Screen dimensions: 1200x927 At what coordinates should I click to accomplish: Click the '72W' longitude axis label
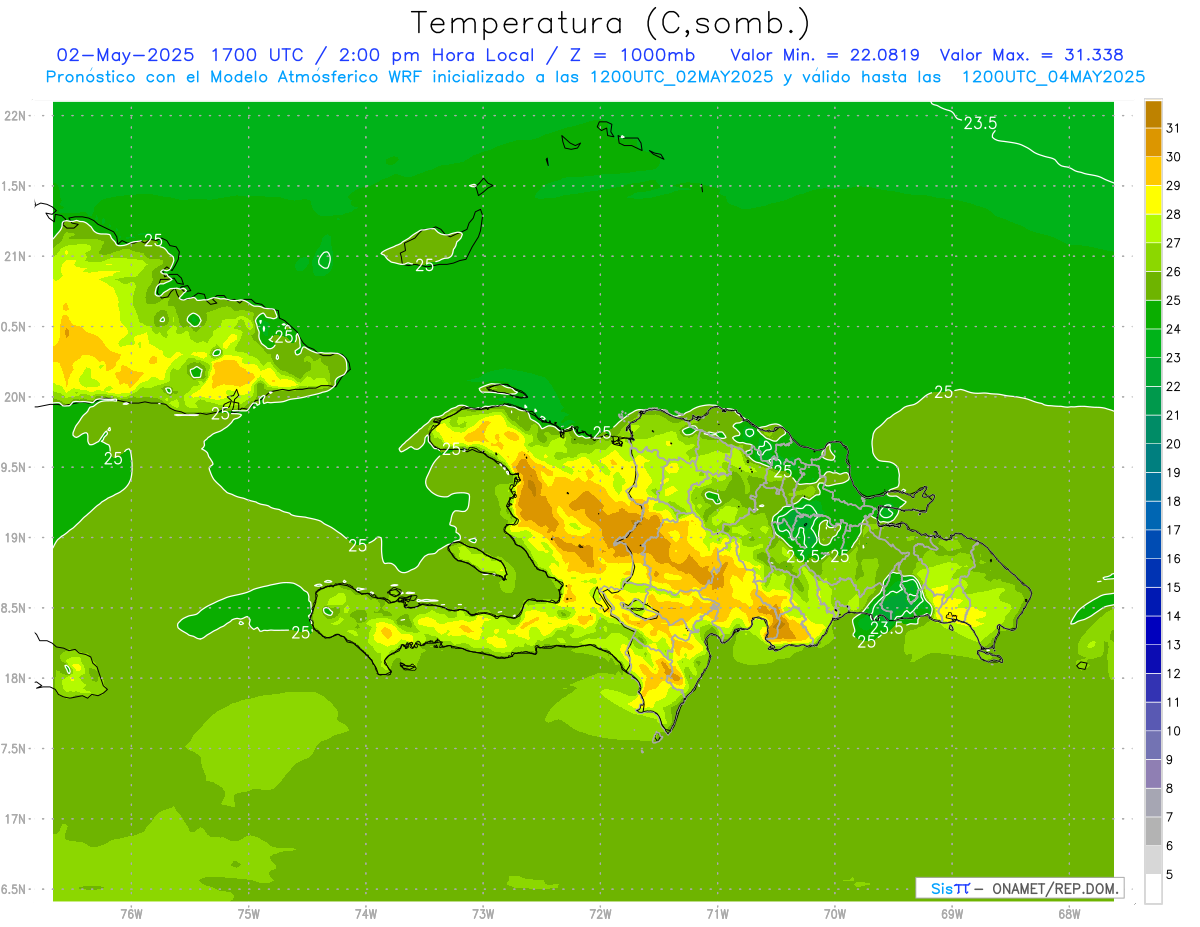tap(600, 913)
